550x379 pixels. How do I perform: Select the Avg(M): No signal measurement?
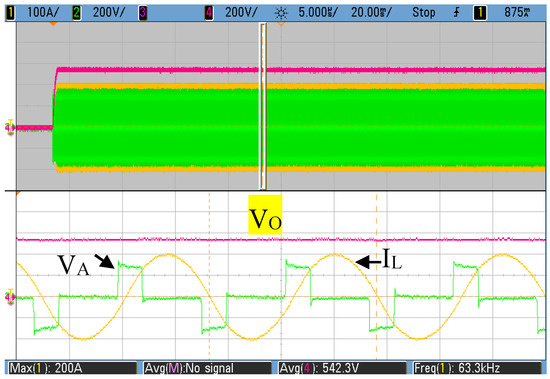(x=208, y=368)
